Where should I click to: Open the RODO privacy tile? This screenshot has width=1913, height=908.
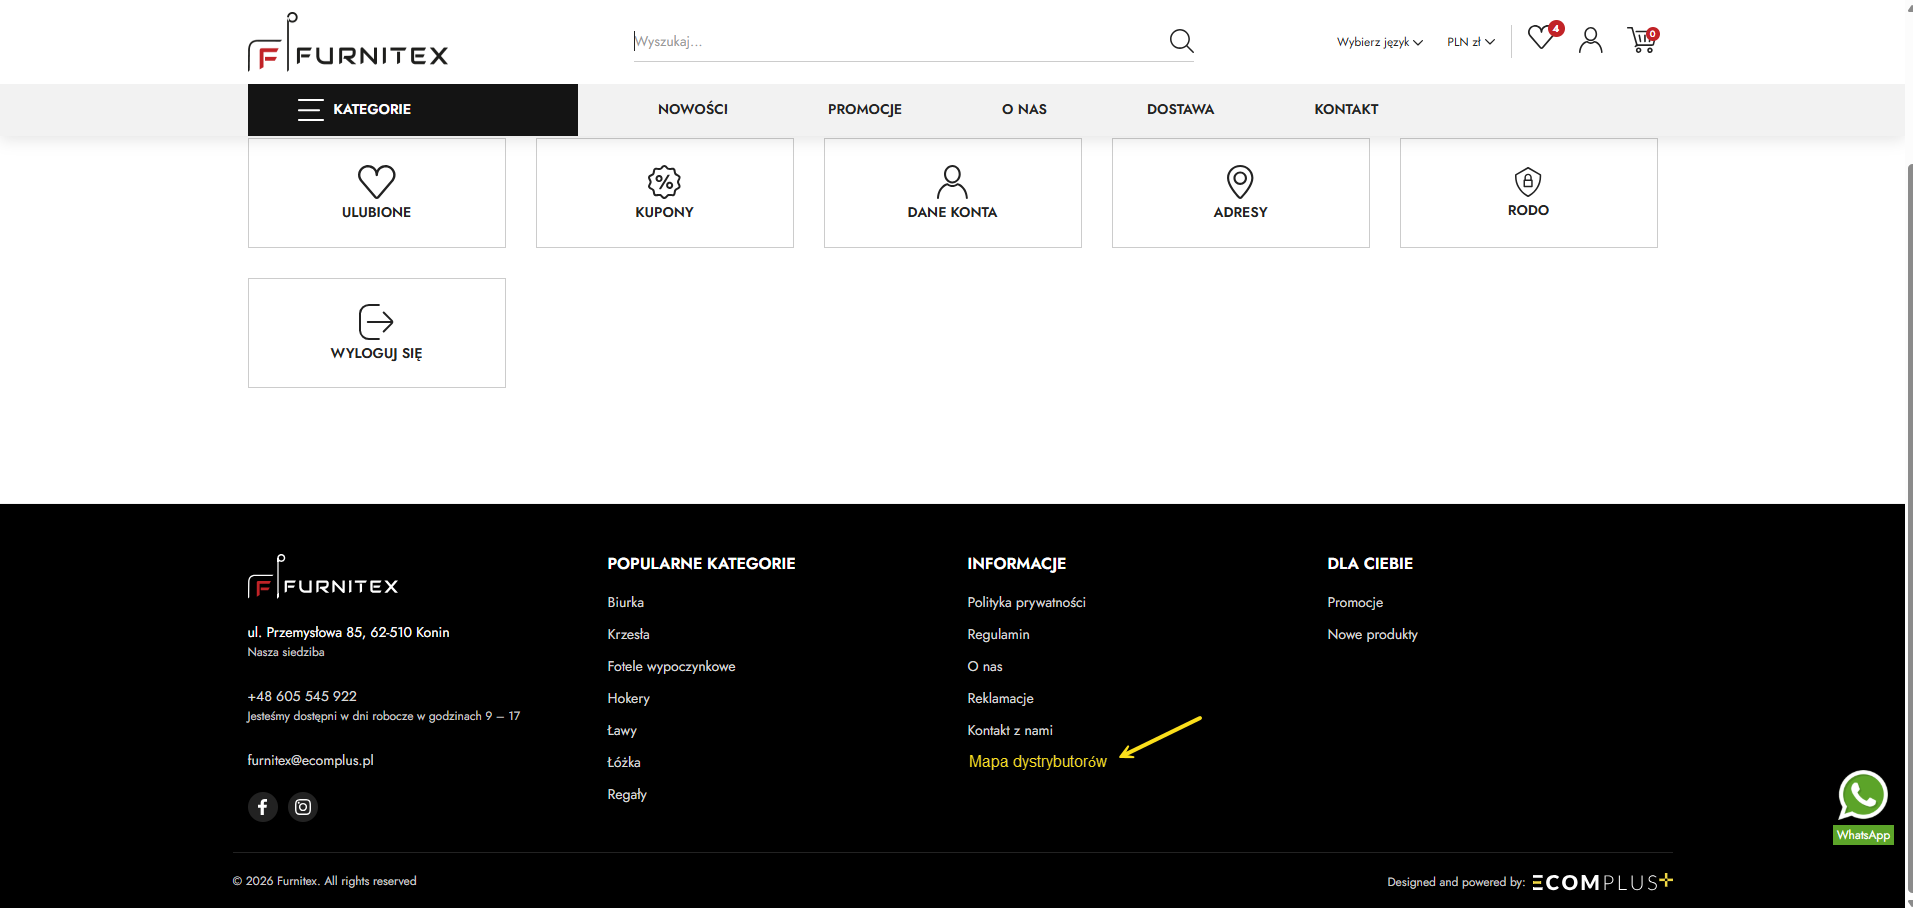[x=1528, y=193]
